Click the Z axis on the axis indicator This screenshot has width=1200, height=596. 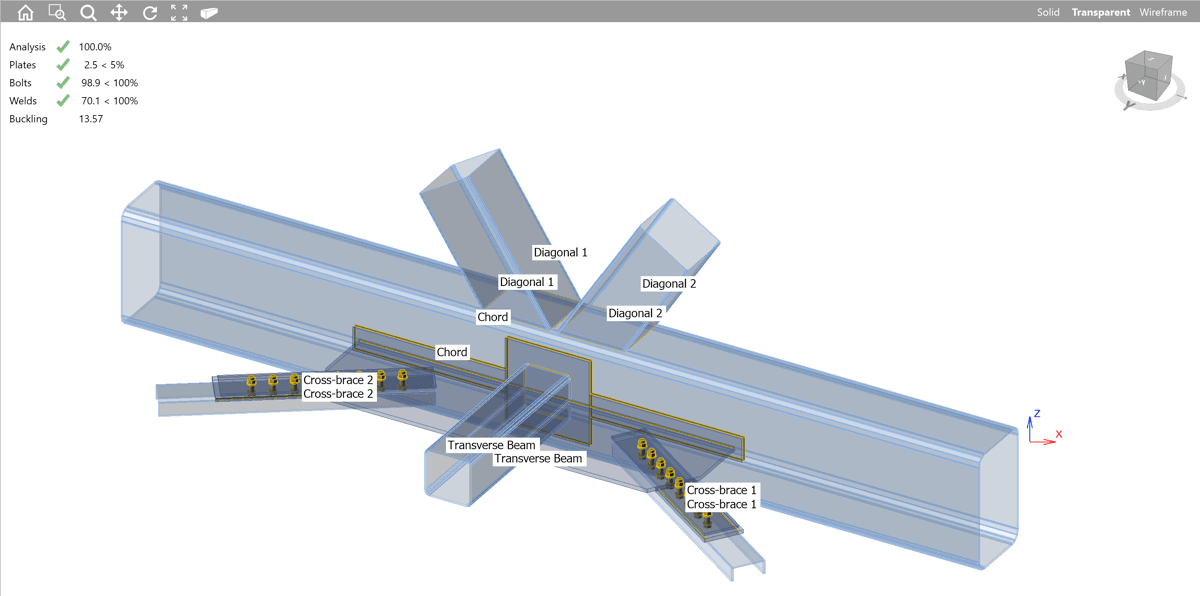pos(1036,415)
